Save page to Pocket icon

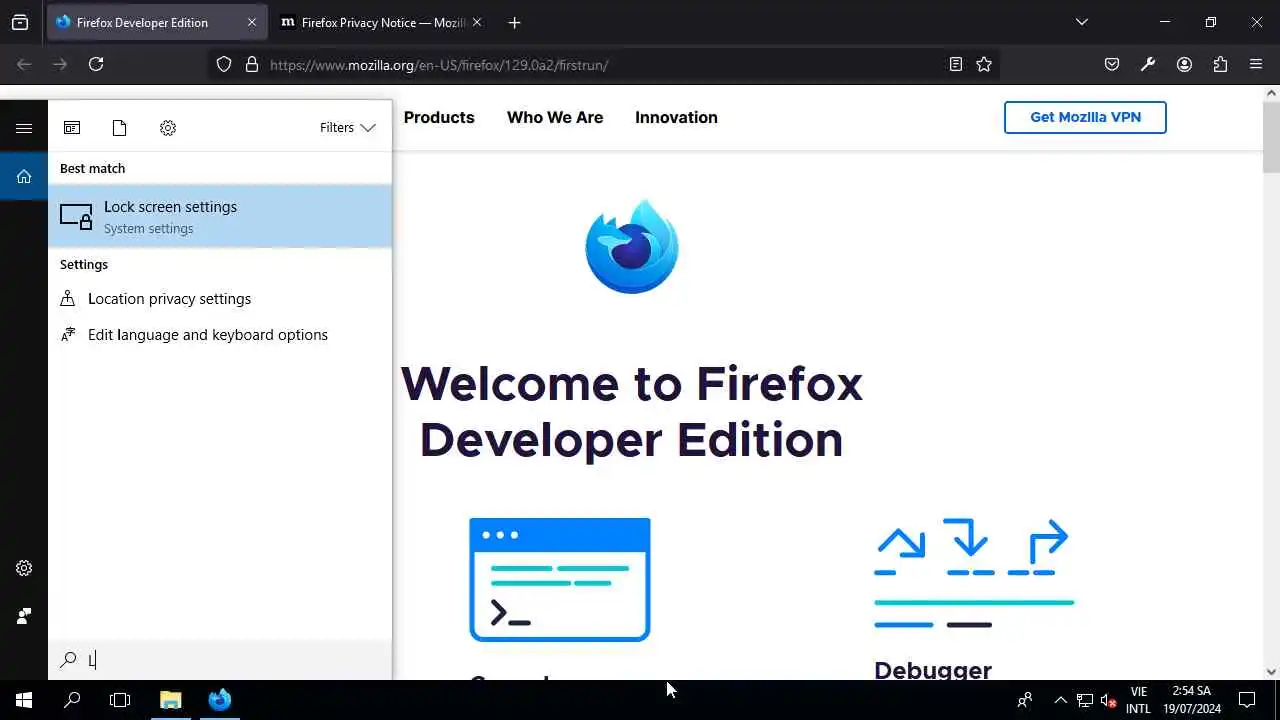click(x=1112, y=64)
